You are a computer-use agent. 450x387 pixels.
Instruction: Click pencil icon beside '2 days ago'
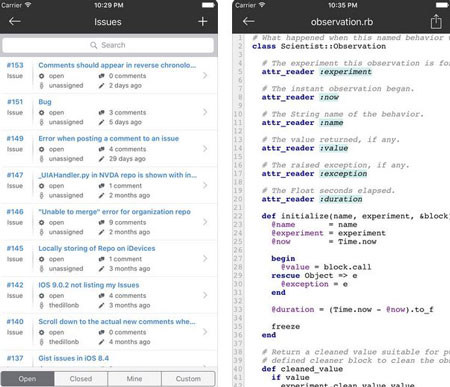coord(102,86)
